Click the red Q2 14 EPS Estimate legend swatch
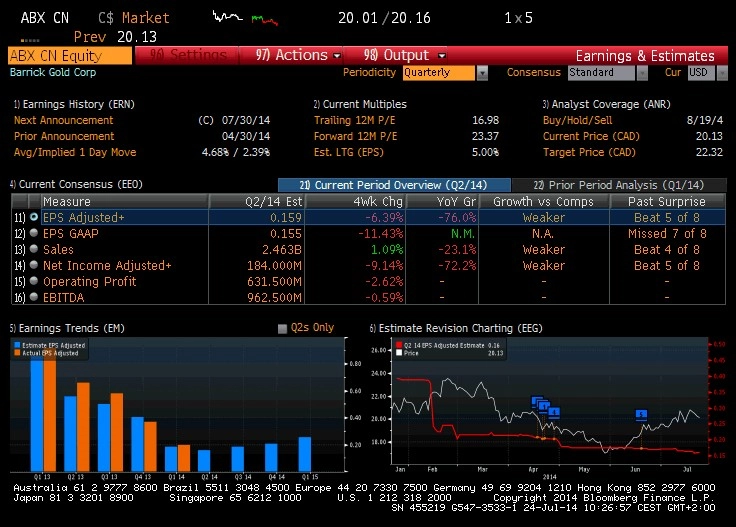The image size is (736, 527). pyautogui.click(x=399, y=345)
